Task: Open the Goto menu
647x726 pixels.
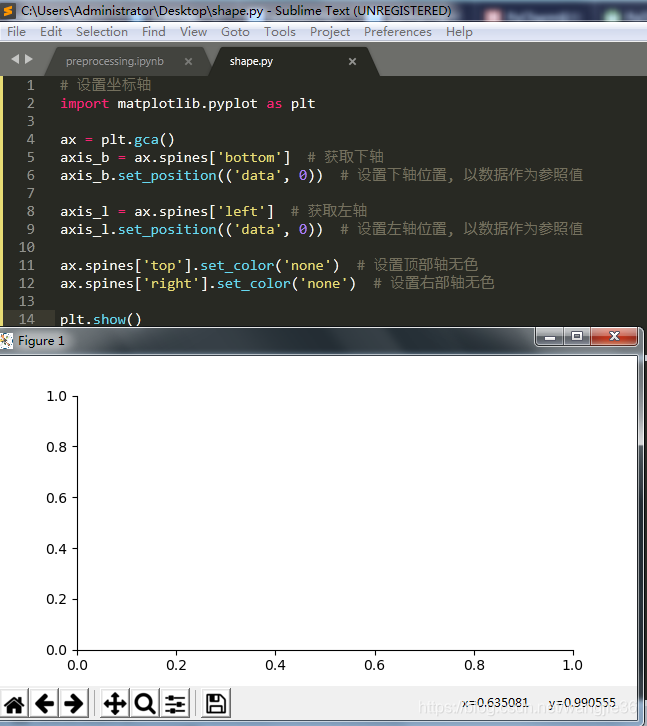Action: point(235,31)
